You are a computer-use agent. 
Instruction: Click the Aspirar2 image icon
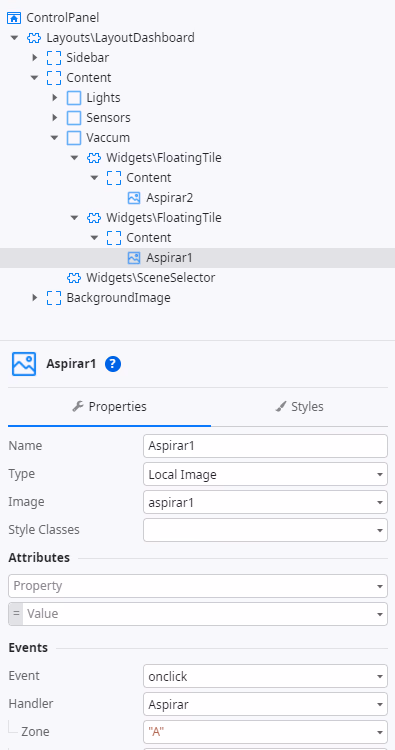click(x=134, y=198)
